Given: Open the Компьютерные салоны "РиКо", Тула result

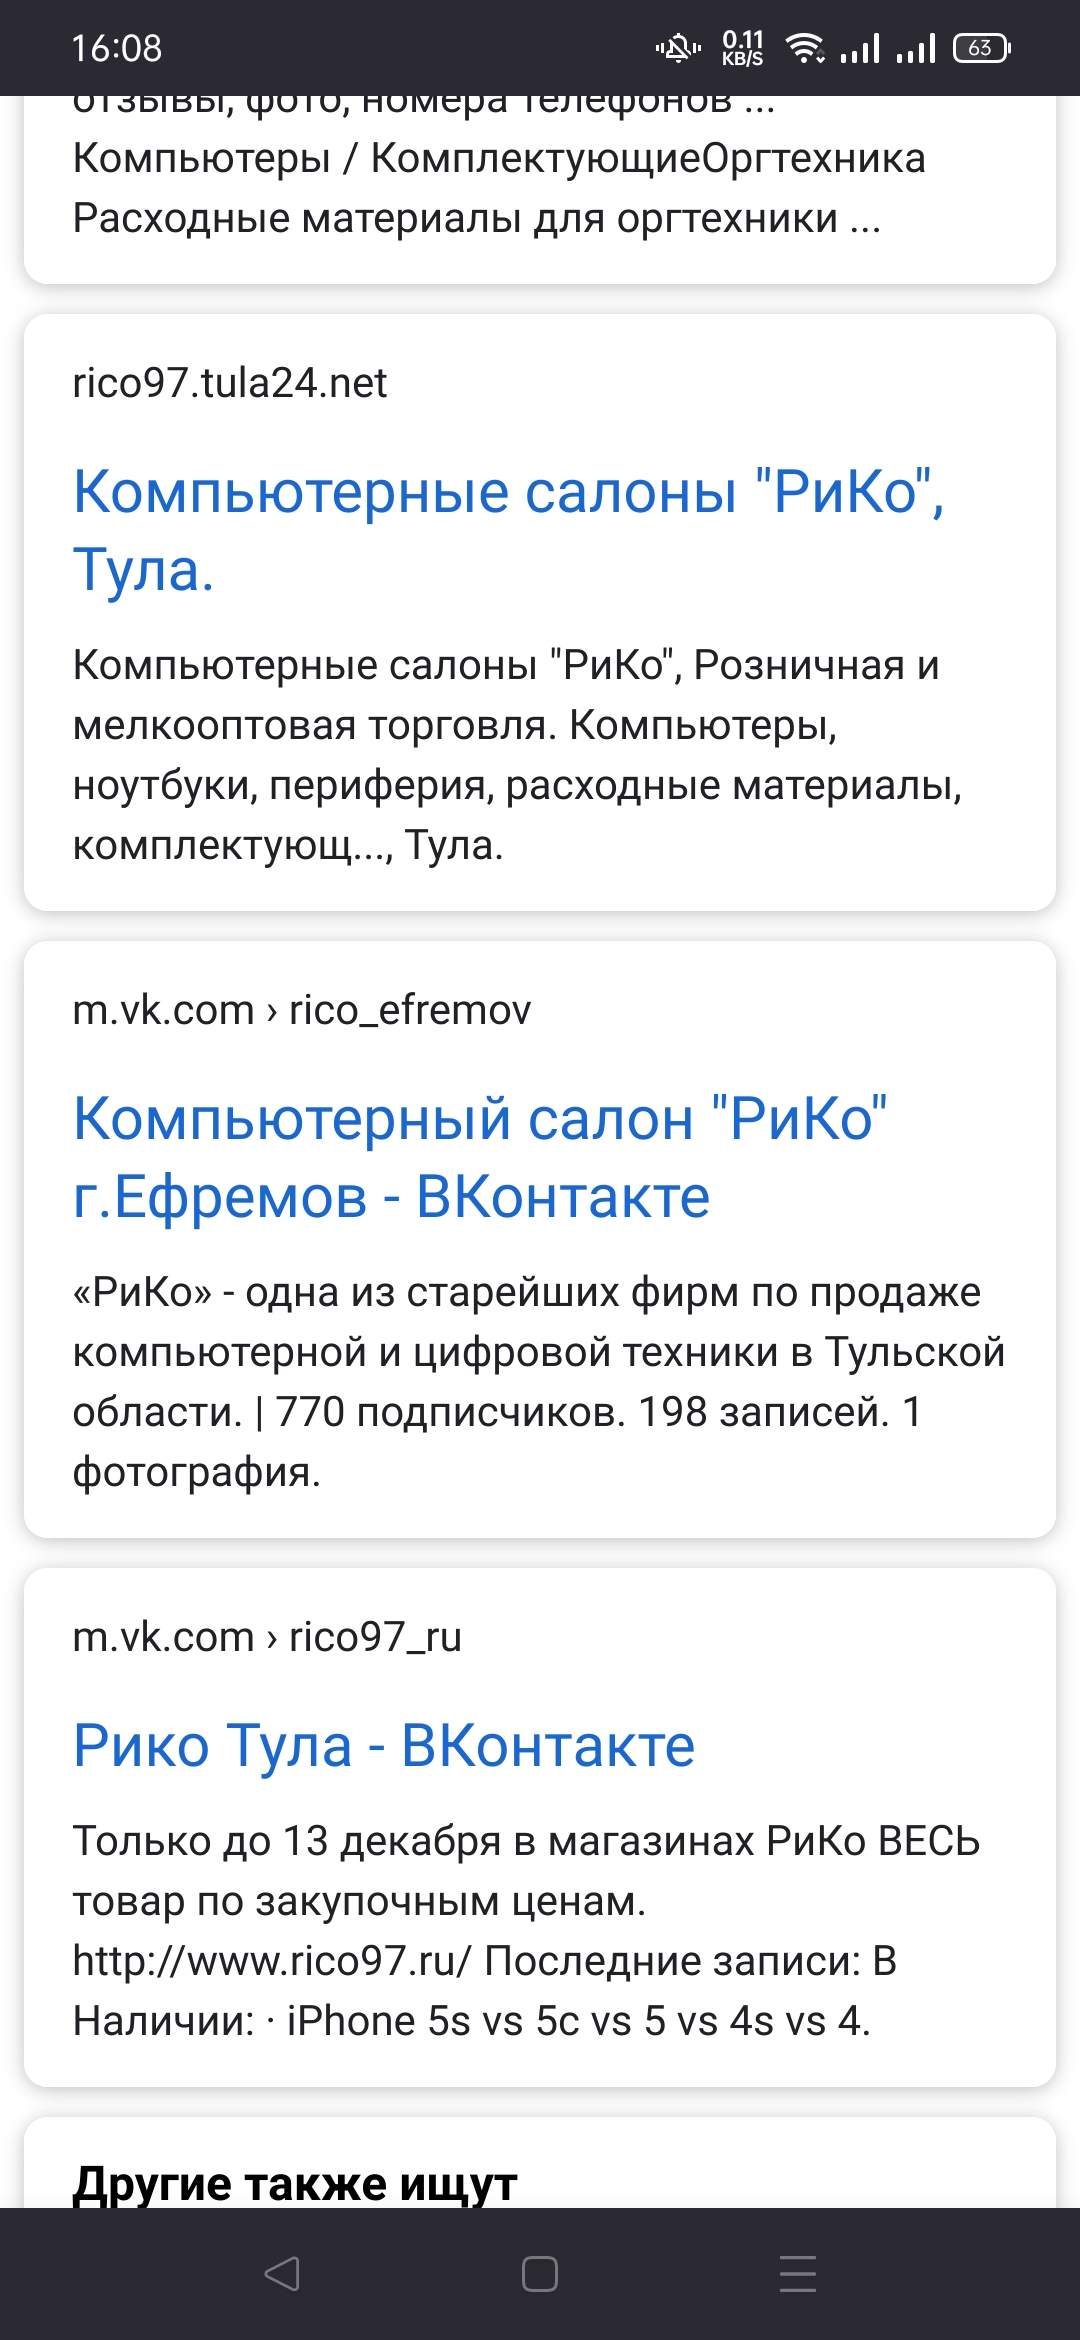Looking at the screenshot, I should 508,530.
